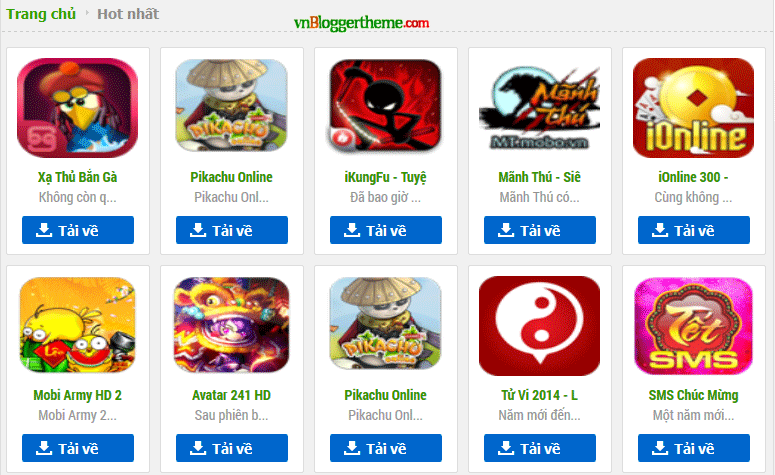Download Xạ Thủ Bắn Gà via Tải về
Image resolution: width=775 pixels, height=475 pixels.
(x=78, y=230)
